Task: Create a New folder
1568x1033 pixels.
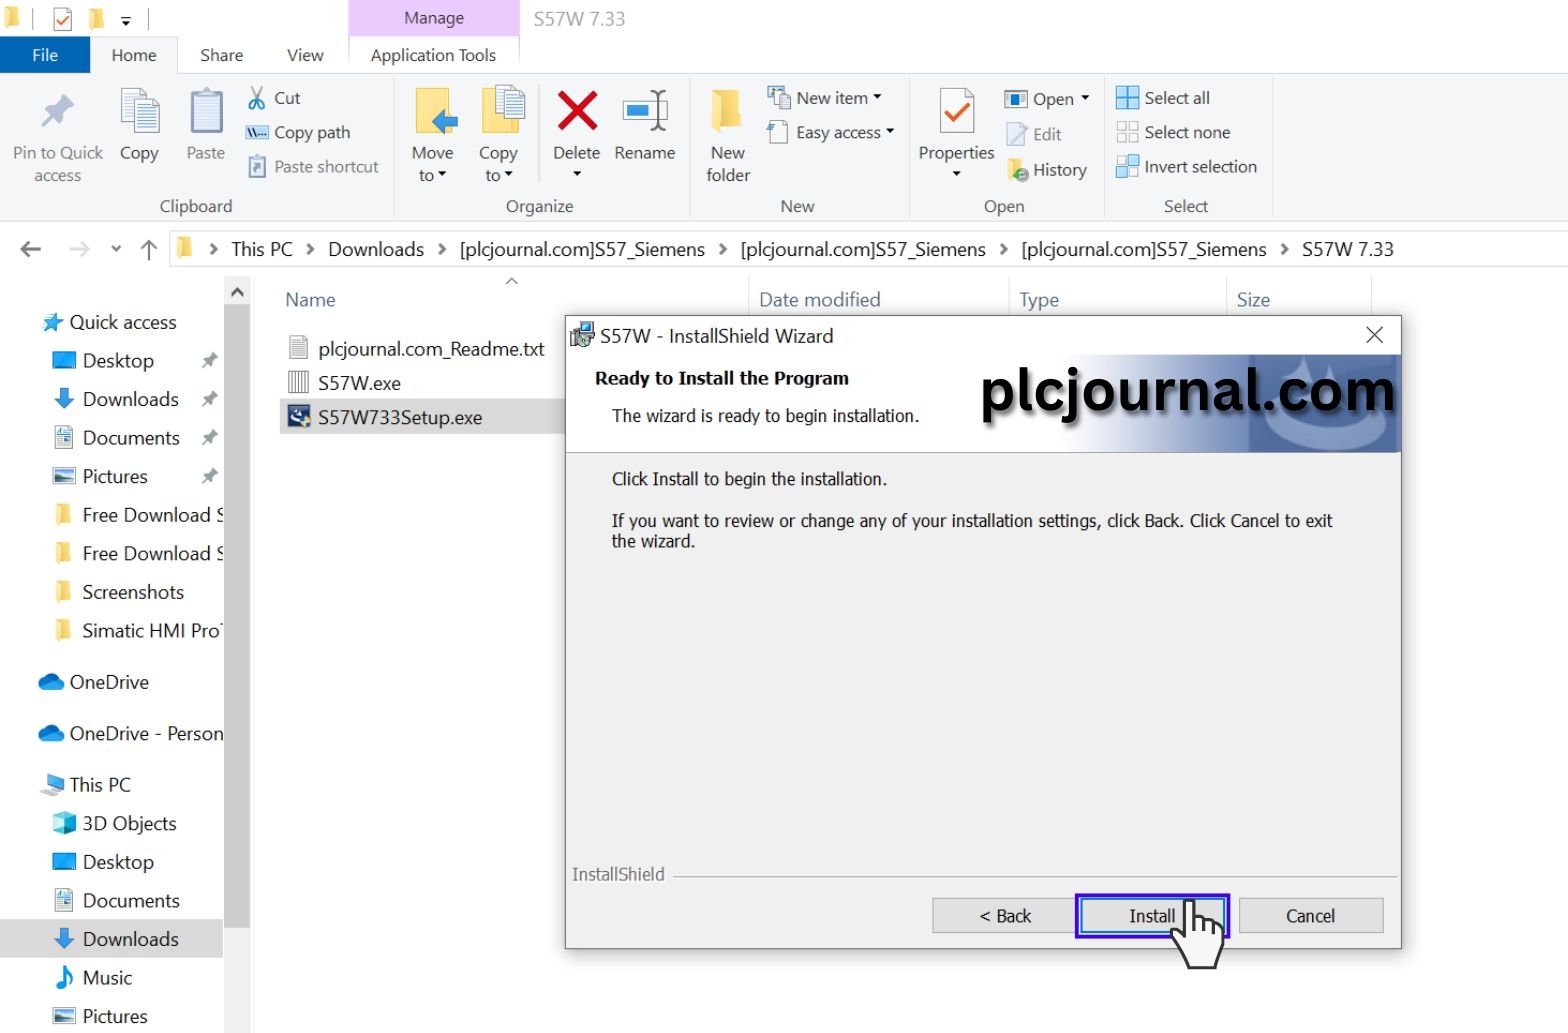Action: [728, 135]
